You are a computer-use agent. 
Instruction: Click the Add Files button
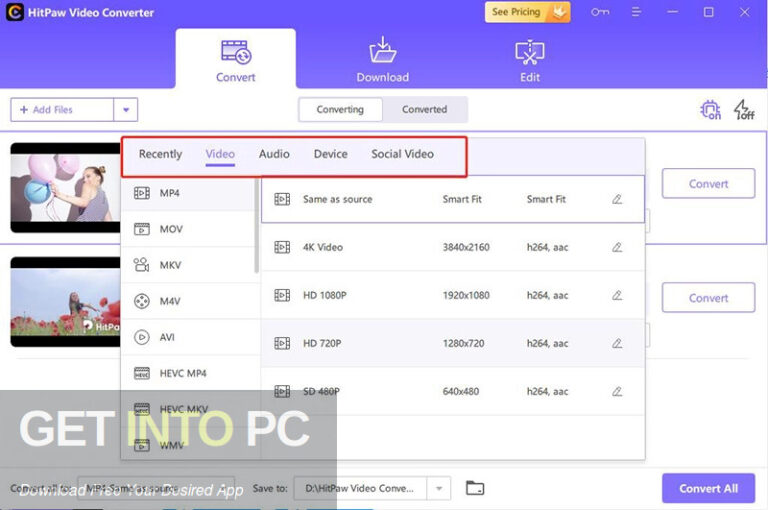(x=62, y=110)
